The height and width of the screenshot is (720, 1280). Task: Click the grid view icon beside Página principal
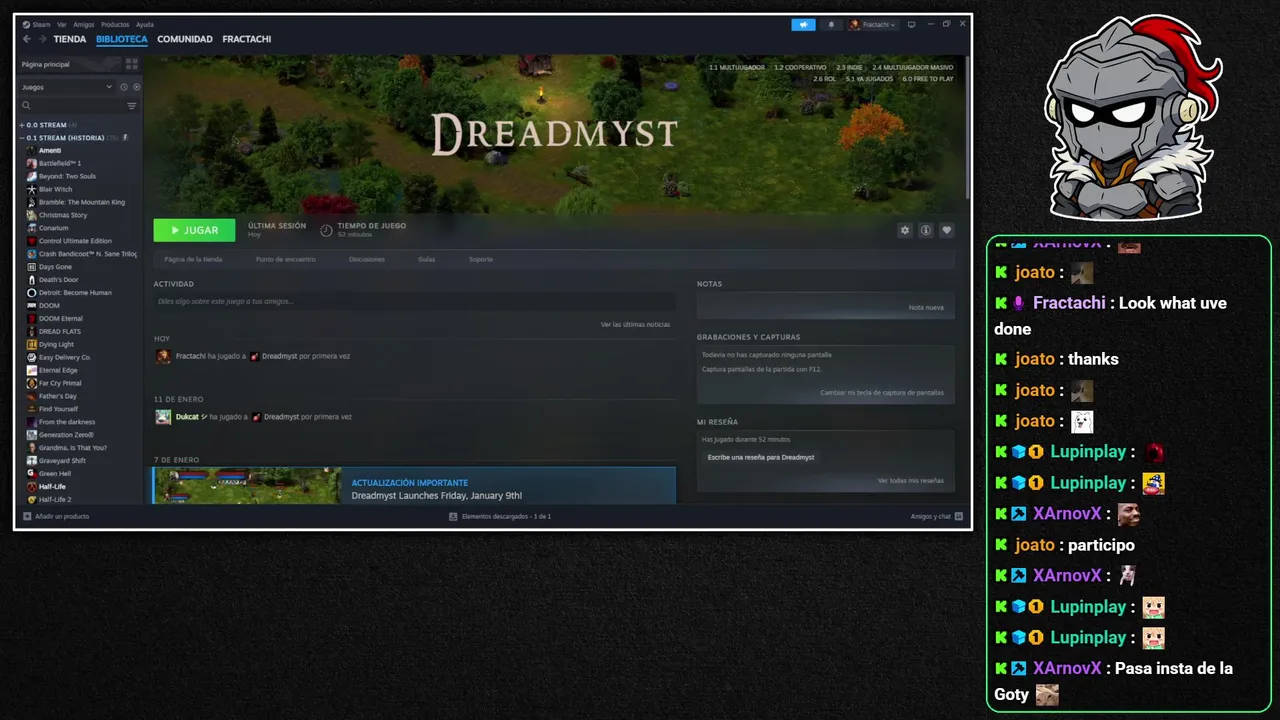point(131,64)
